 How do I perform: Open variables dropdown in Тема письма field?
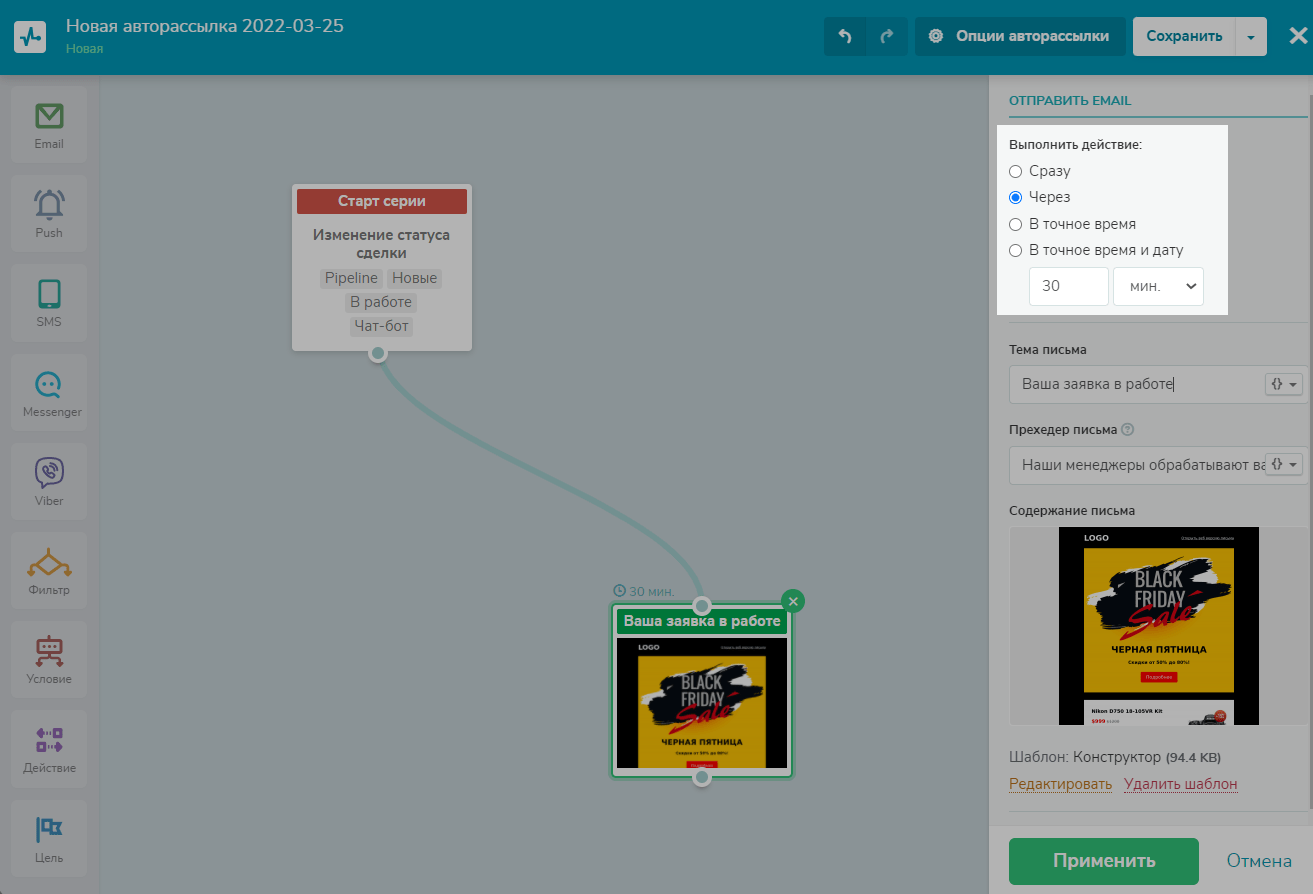coord(1285,384)
